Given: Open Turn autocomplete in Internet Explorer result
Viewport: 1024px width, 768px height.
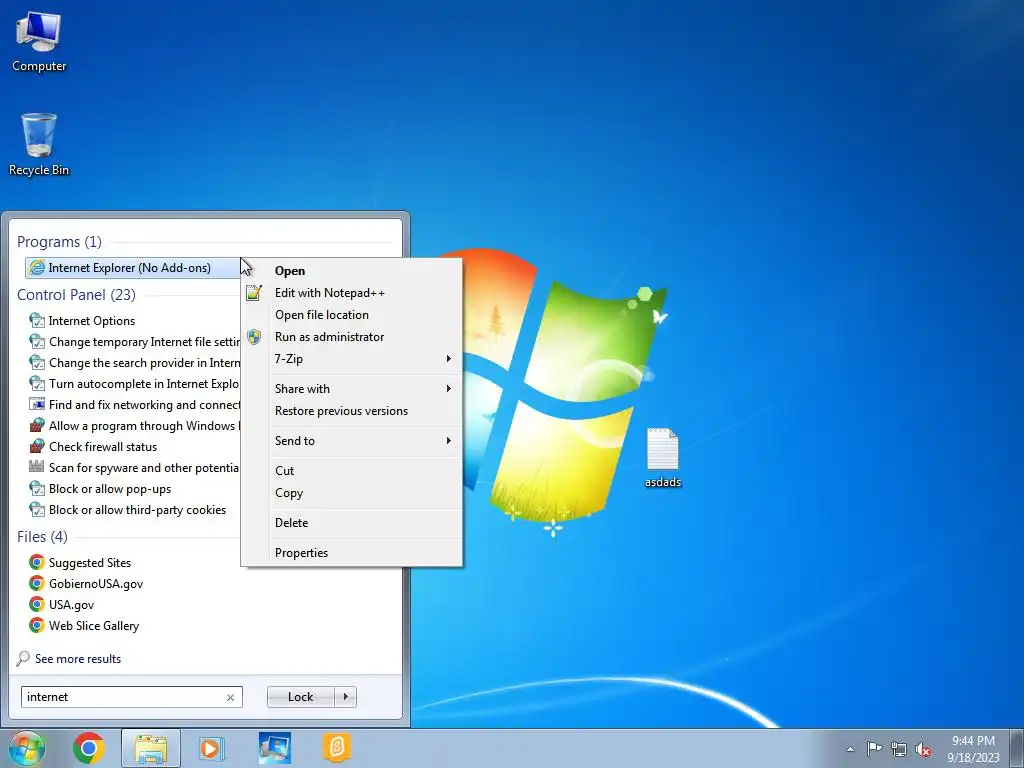Looking at the screenshot, I should coord(134,383).
